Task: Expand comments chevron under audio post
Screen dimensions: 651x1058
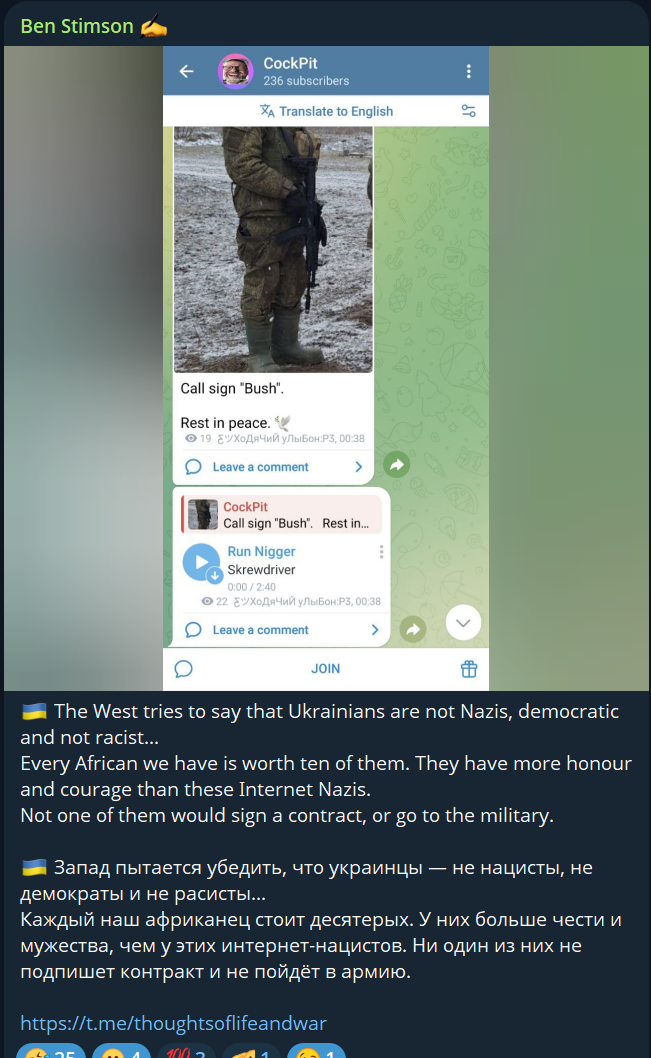Action: [x=375, y=630]
